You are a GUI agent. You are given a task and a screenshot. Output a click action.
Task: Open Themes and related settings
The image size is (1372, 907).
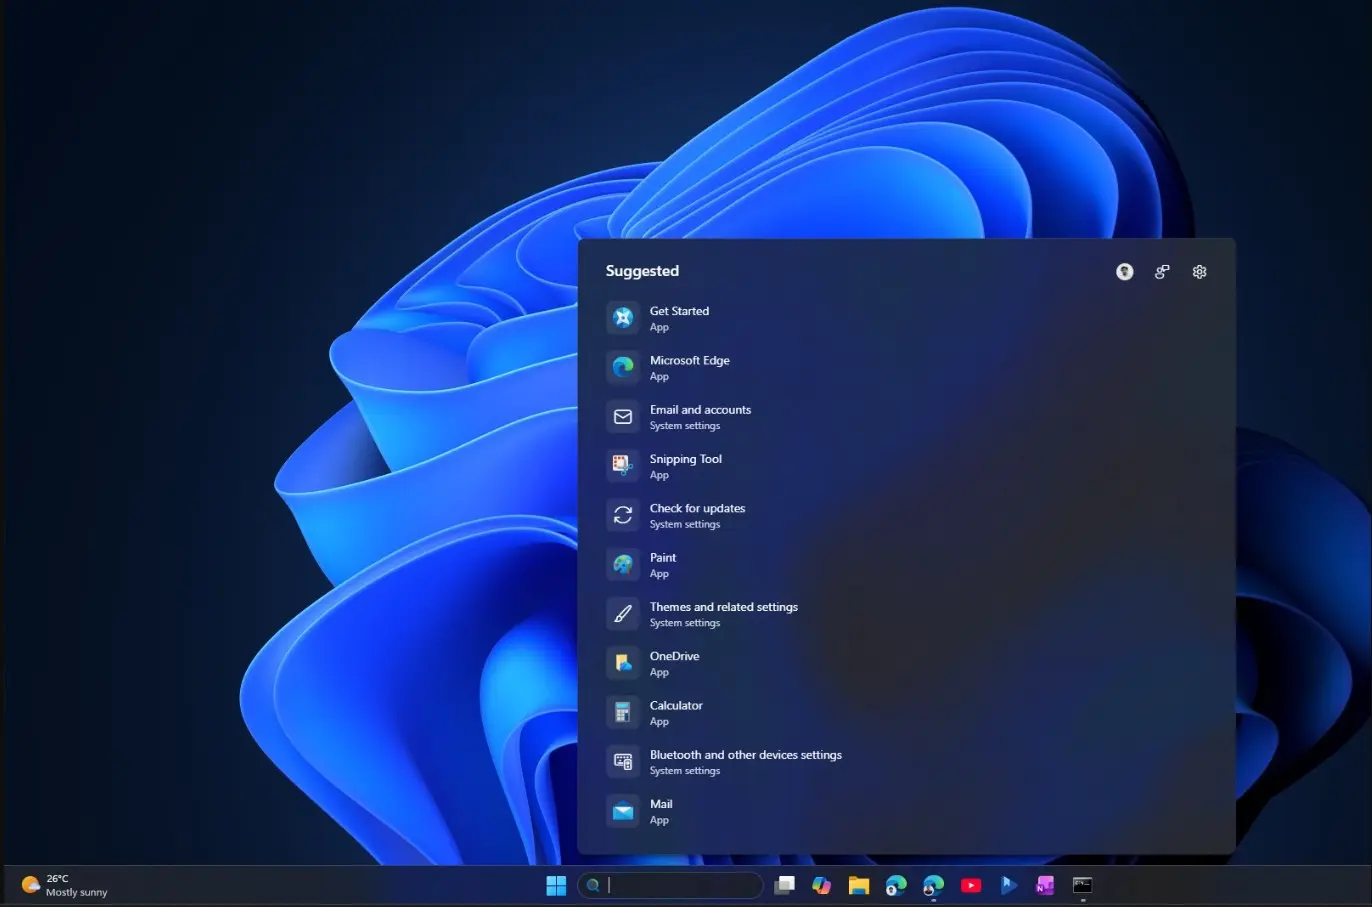coord(905,614)
